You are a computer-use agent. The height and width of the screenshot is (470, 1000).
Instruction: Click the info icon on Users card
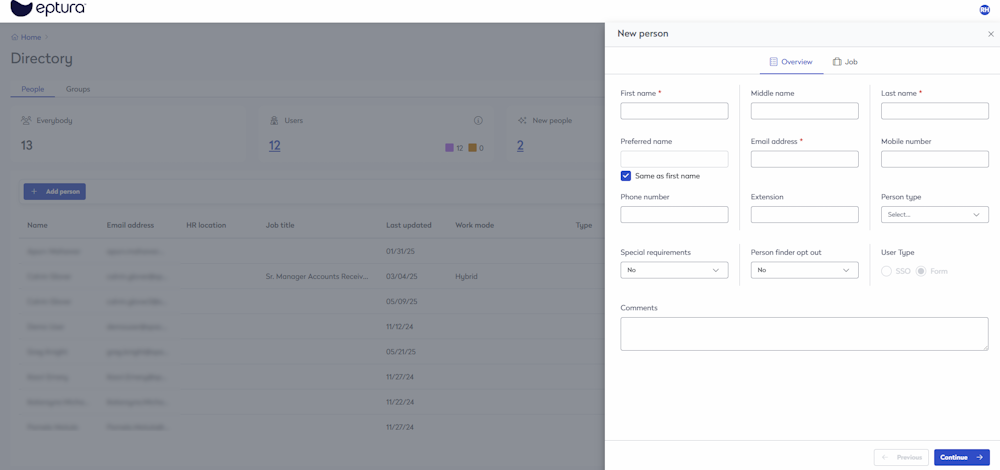[478, 120]
